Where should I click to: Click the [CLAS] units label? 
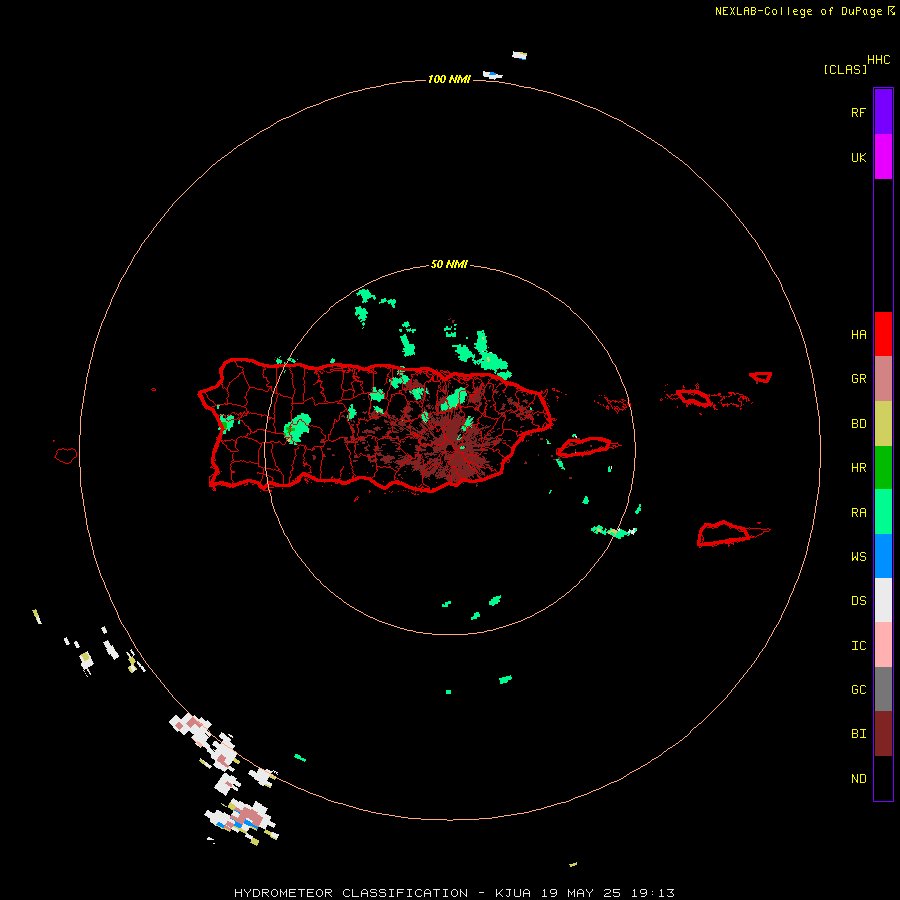pos(845,69)
